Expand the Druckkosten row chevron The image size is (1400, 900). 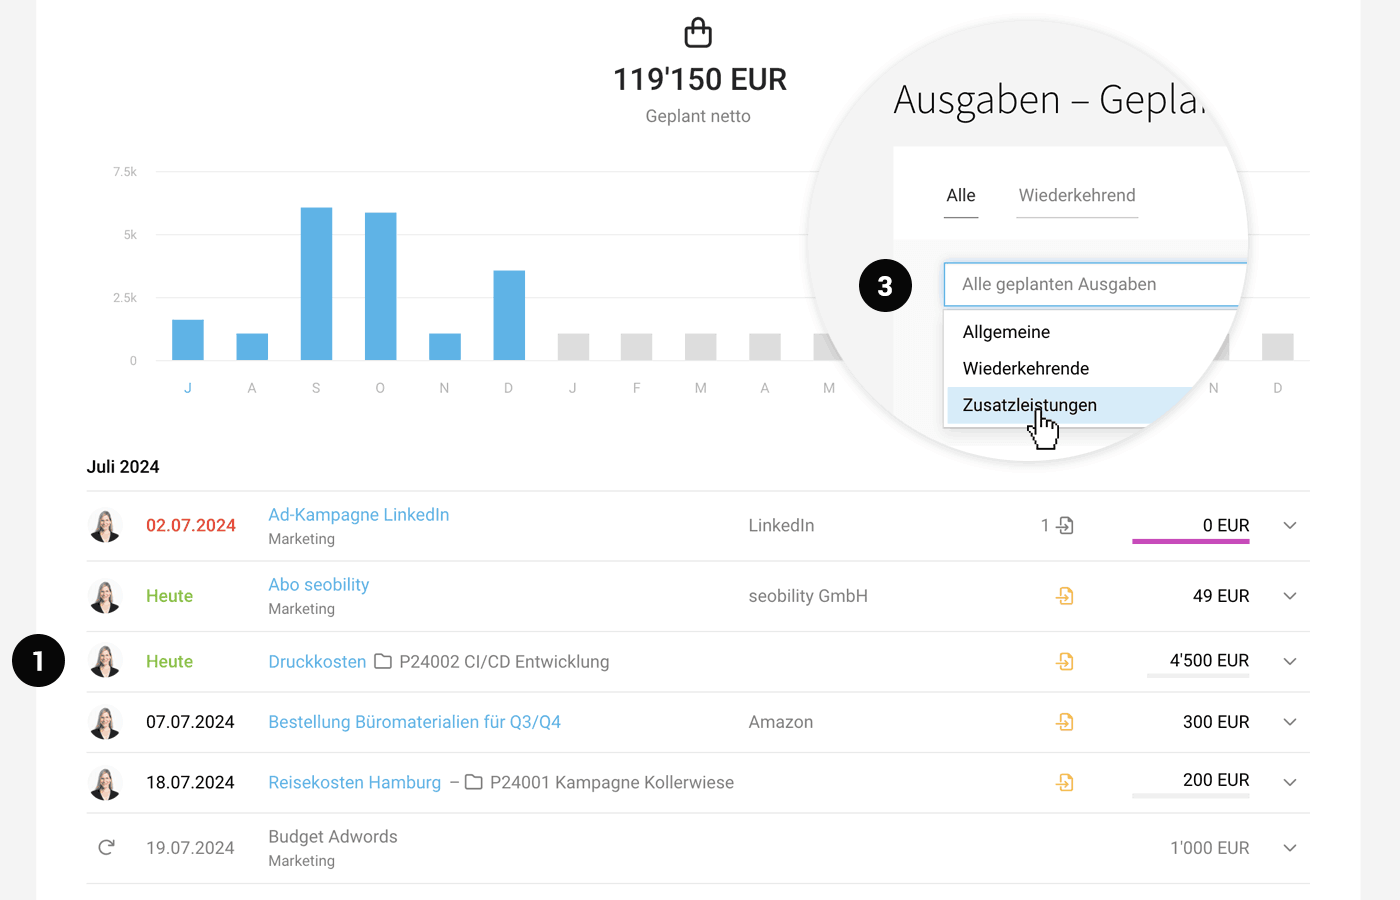[1290, 661]
